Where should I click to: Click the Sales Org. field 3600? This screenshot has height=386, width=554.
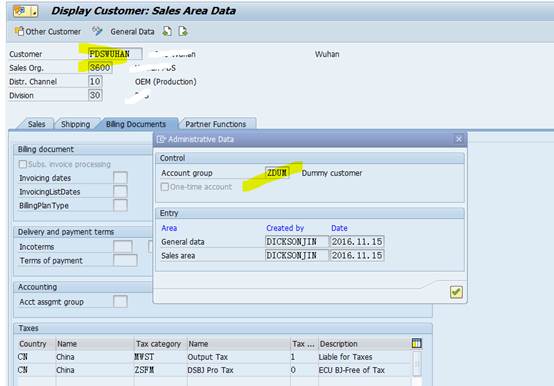(100, 67)
